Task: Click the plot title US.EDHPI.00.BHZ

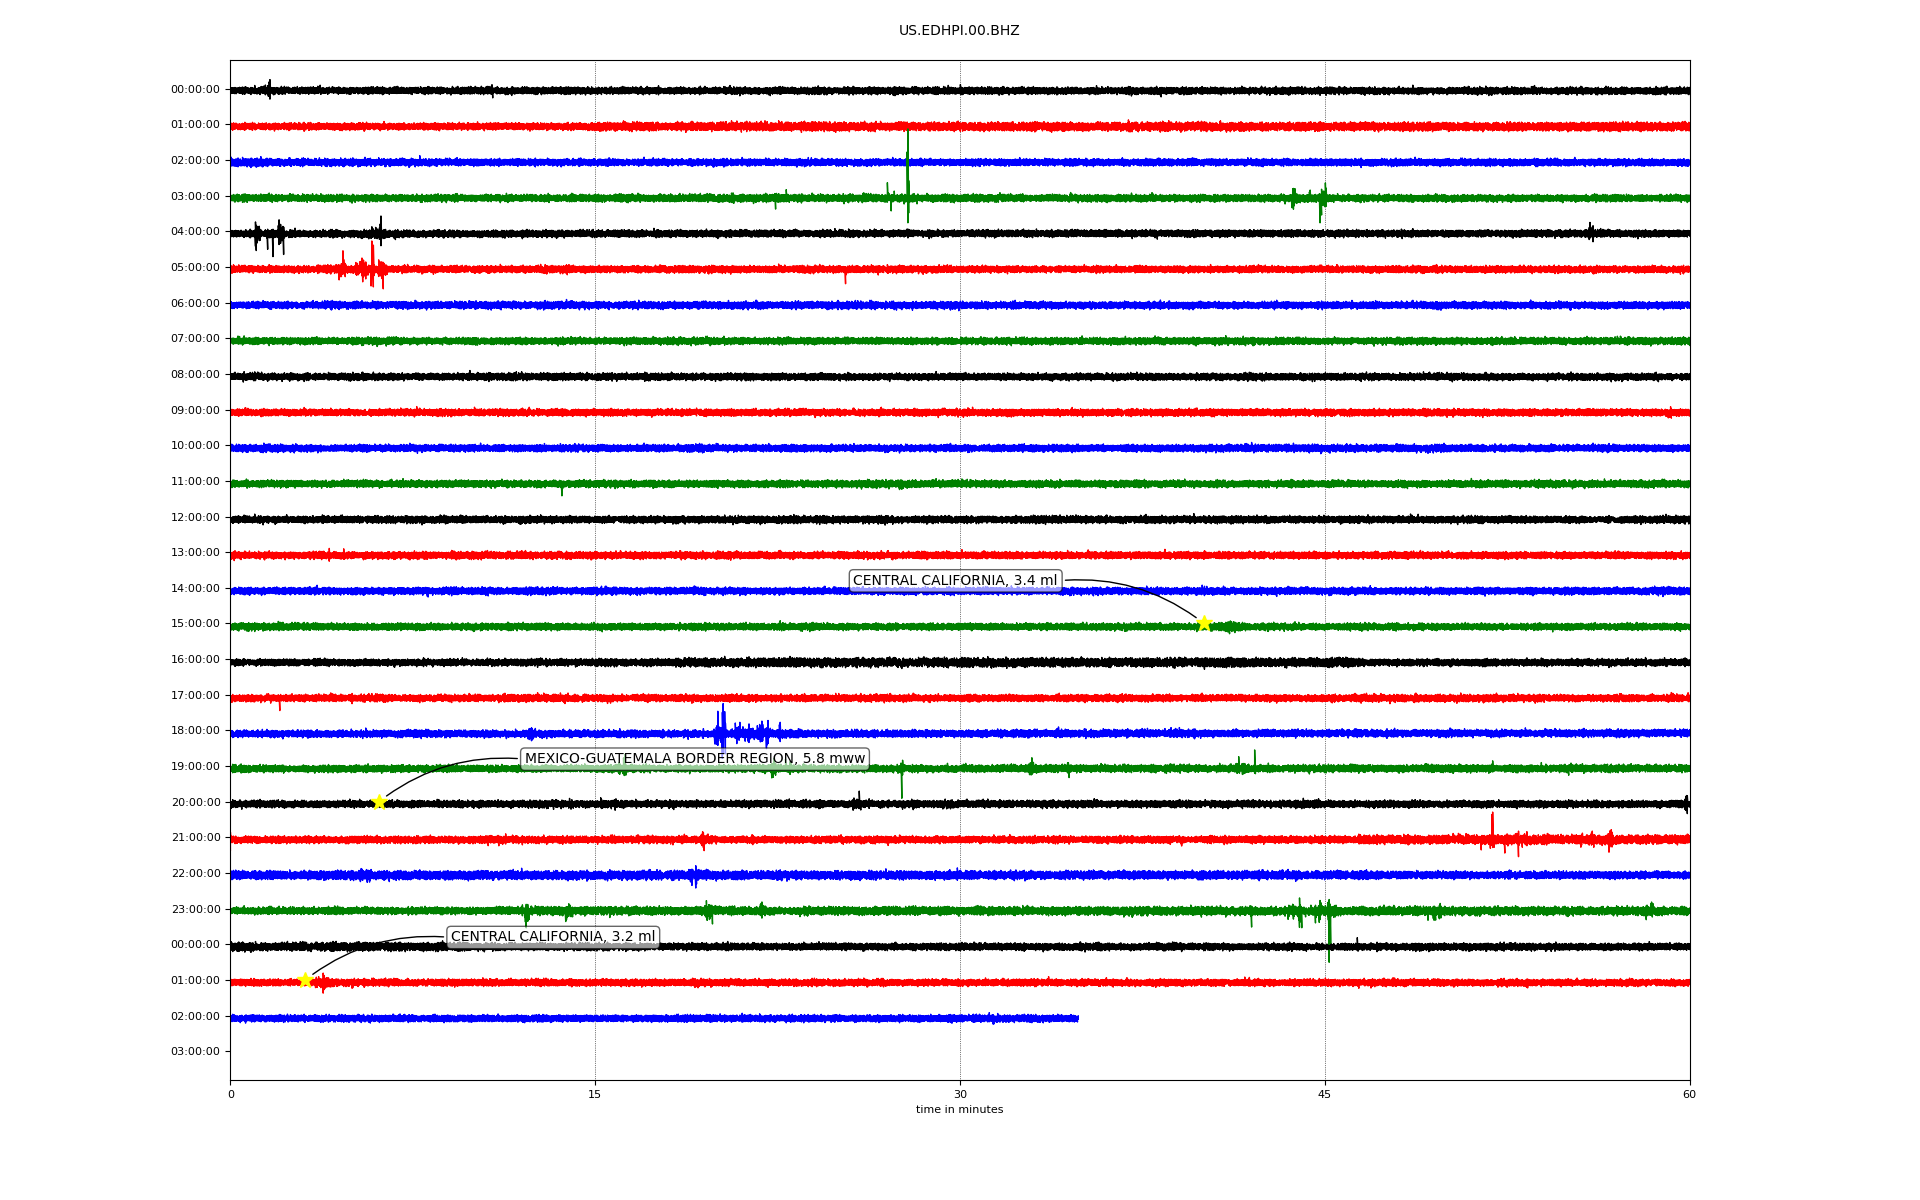Action: (x=958, y=31)
